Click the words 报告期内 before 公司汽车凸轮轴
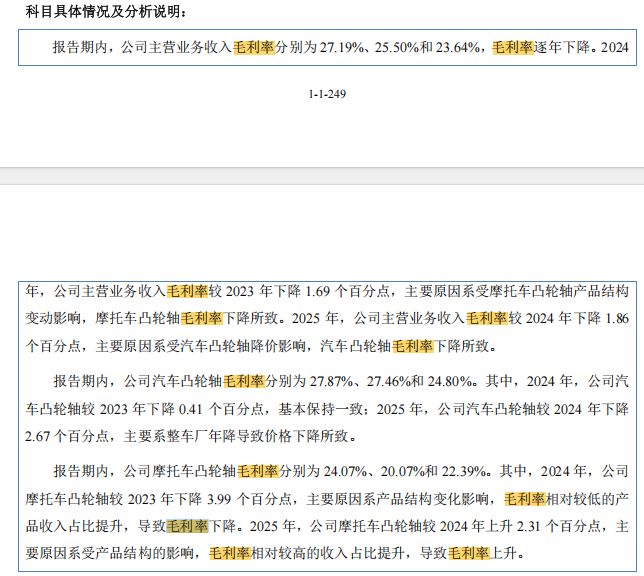The image size is (644, 576). [81, 381]
